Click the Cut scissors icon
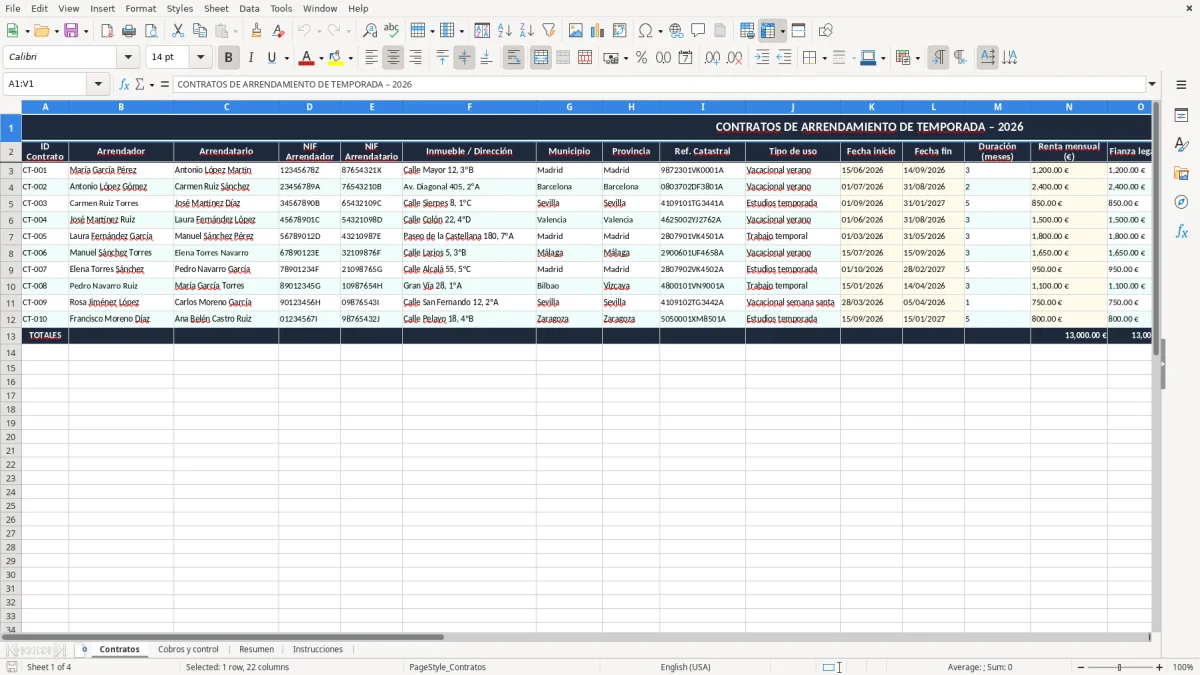This screenshot has width=1200, height=675. (x=178, y=31)
